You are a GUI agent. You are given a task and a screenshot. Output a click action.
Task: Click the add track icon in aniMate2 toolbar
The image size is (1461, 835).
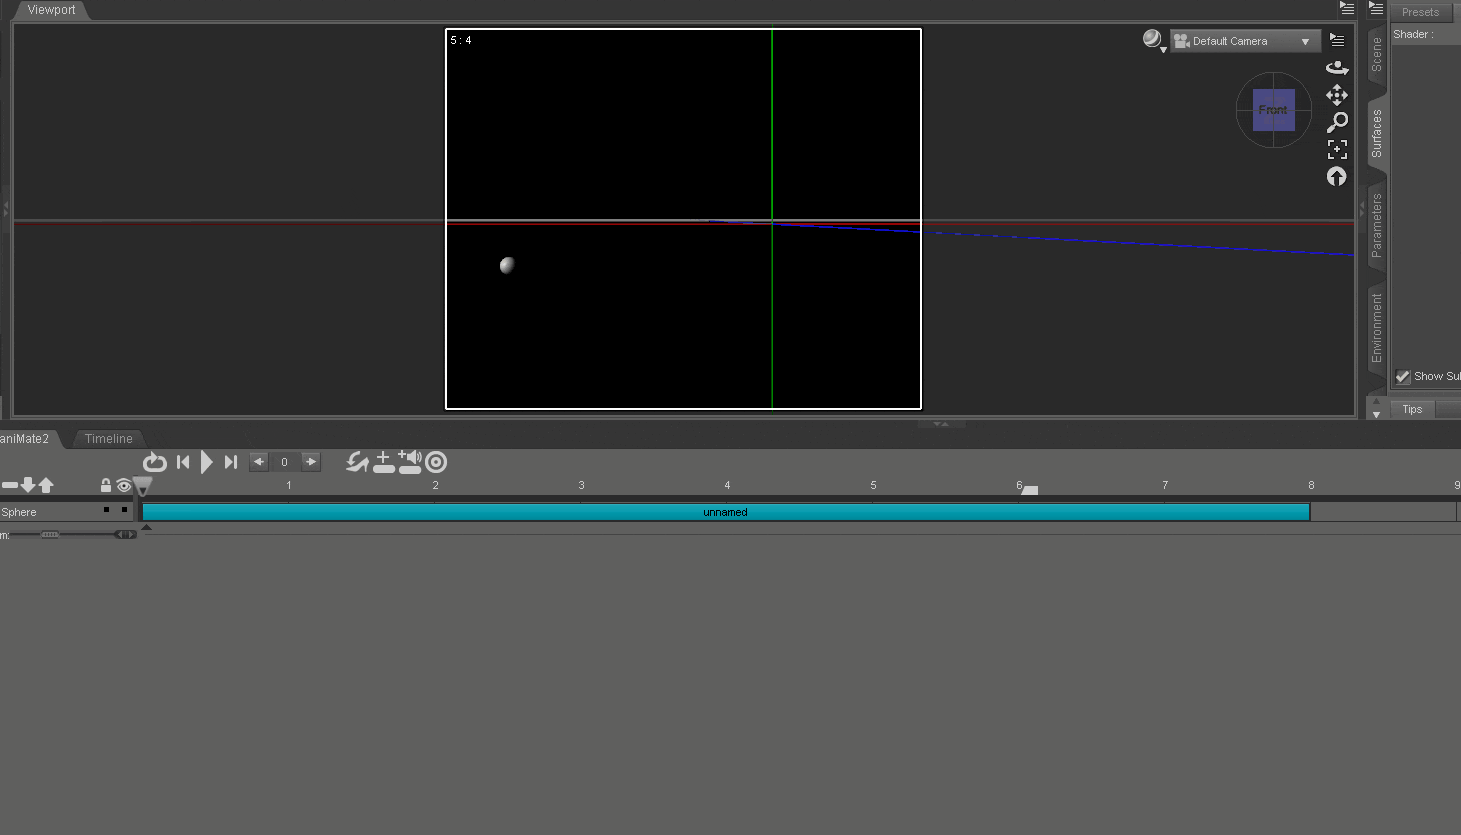[x=384, y=462]
